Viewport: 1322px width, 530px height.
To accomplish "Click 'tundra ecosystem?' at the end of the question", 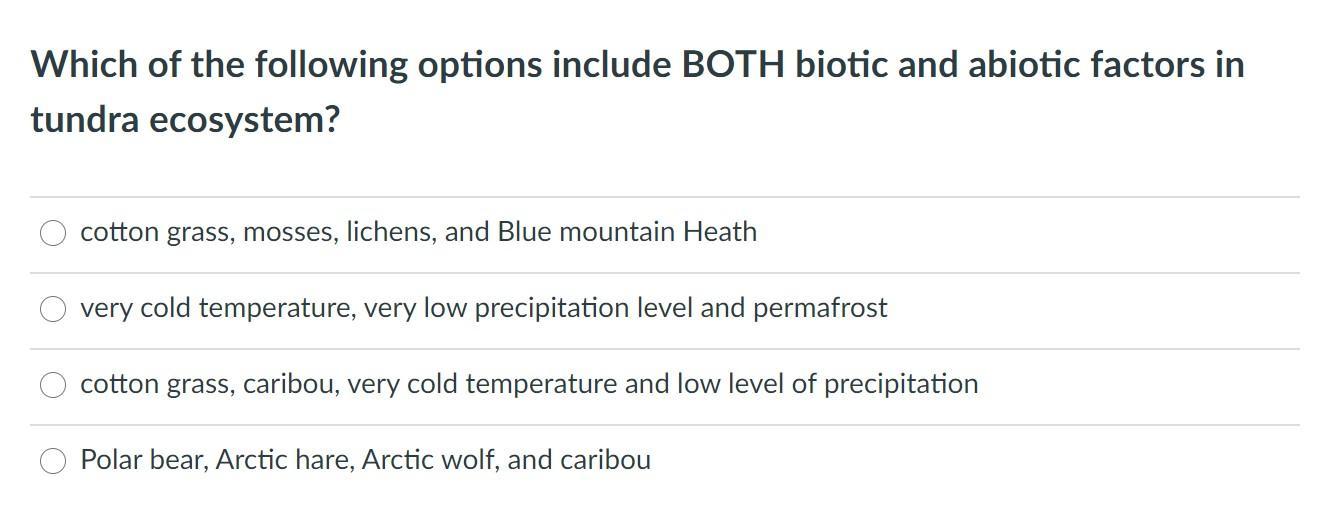I will point(185,120).
